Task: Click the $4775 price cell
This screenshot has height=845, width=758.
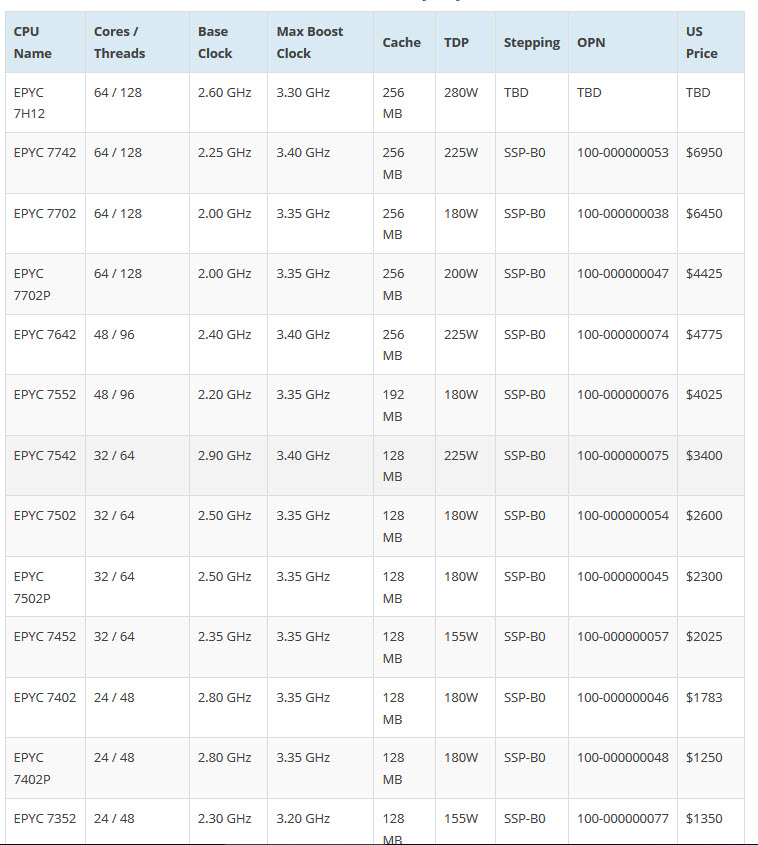Action: point(711,345)
